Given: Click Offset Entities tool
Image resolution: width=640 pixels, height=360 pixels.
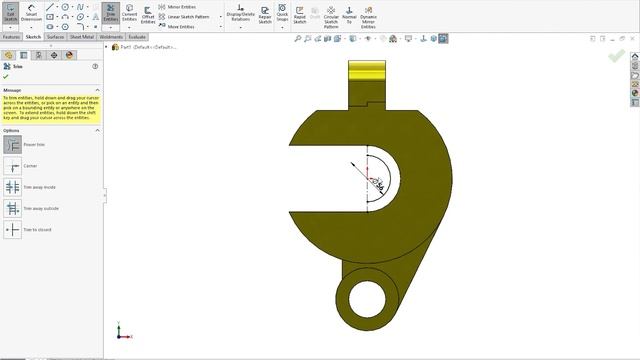Looking at the screenshot, I should 148,15.
